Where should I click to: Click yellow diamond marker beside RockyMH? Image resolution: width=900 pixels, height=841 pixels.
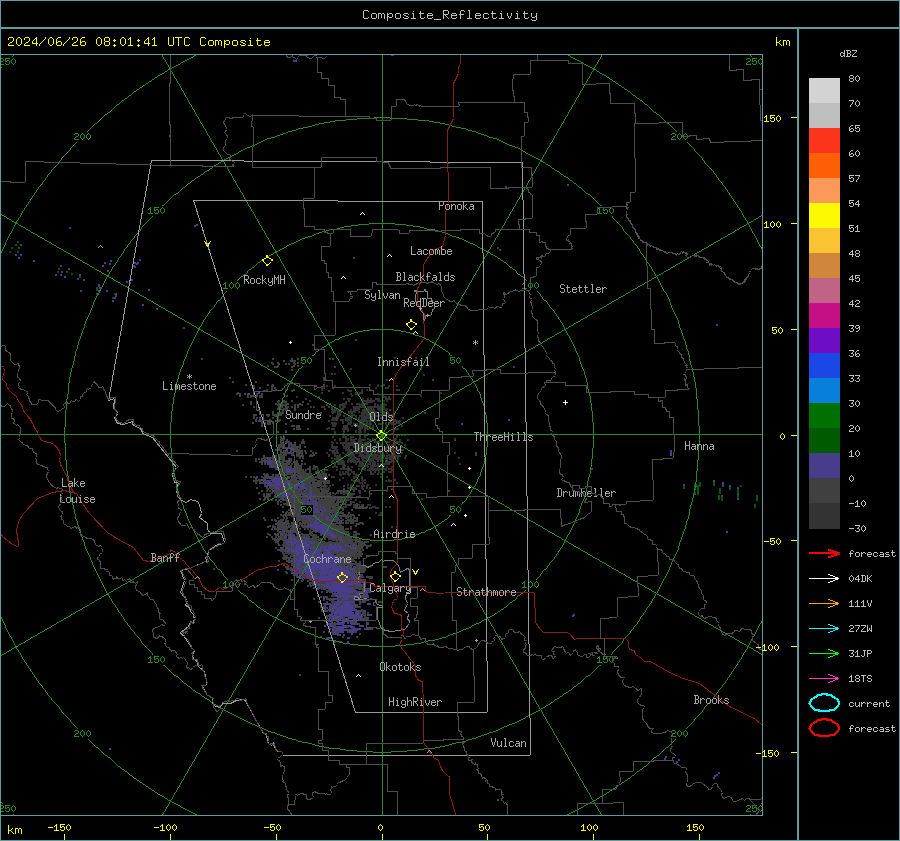point(267,261)
